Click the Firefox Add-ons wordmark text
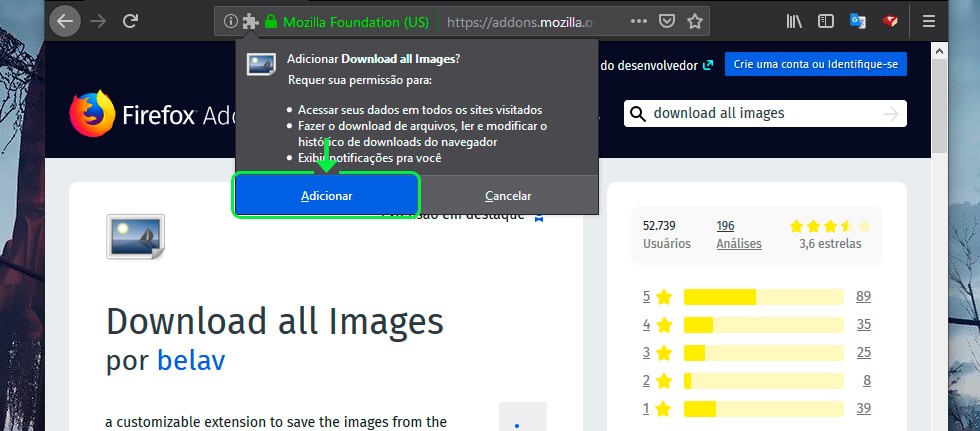The width and height of the screenshot is (980, 431). tap(179, 115)
